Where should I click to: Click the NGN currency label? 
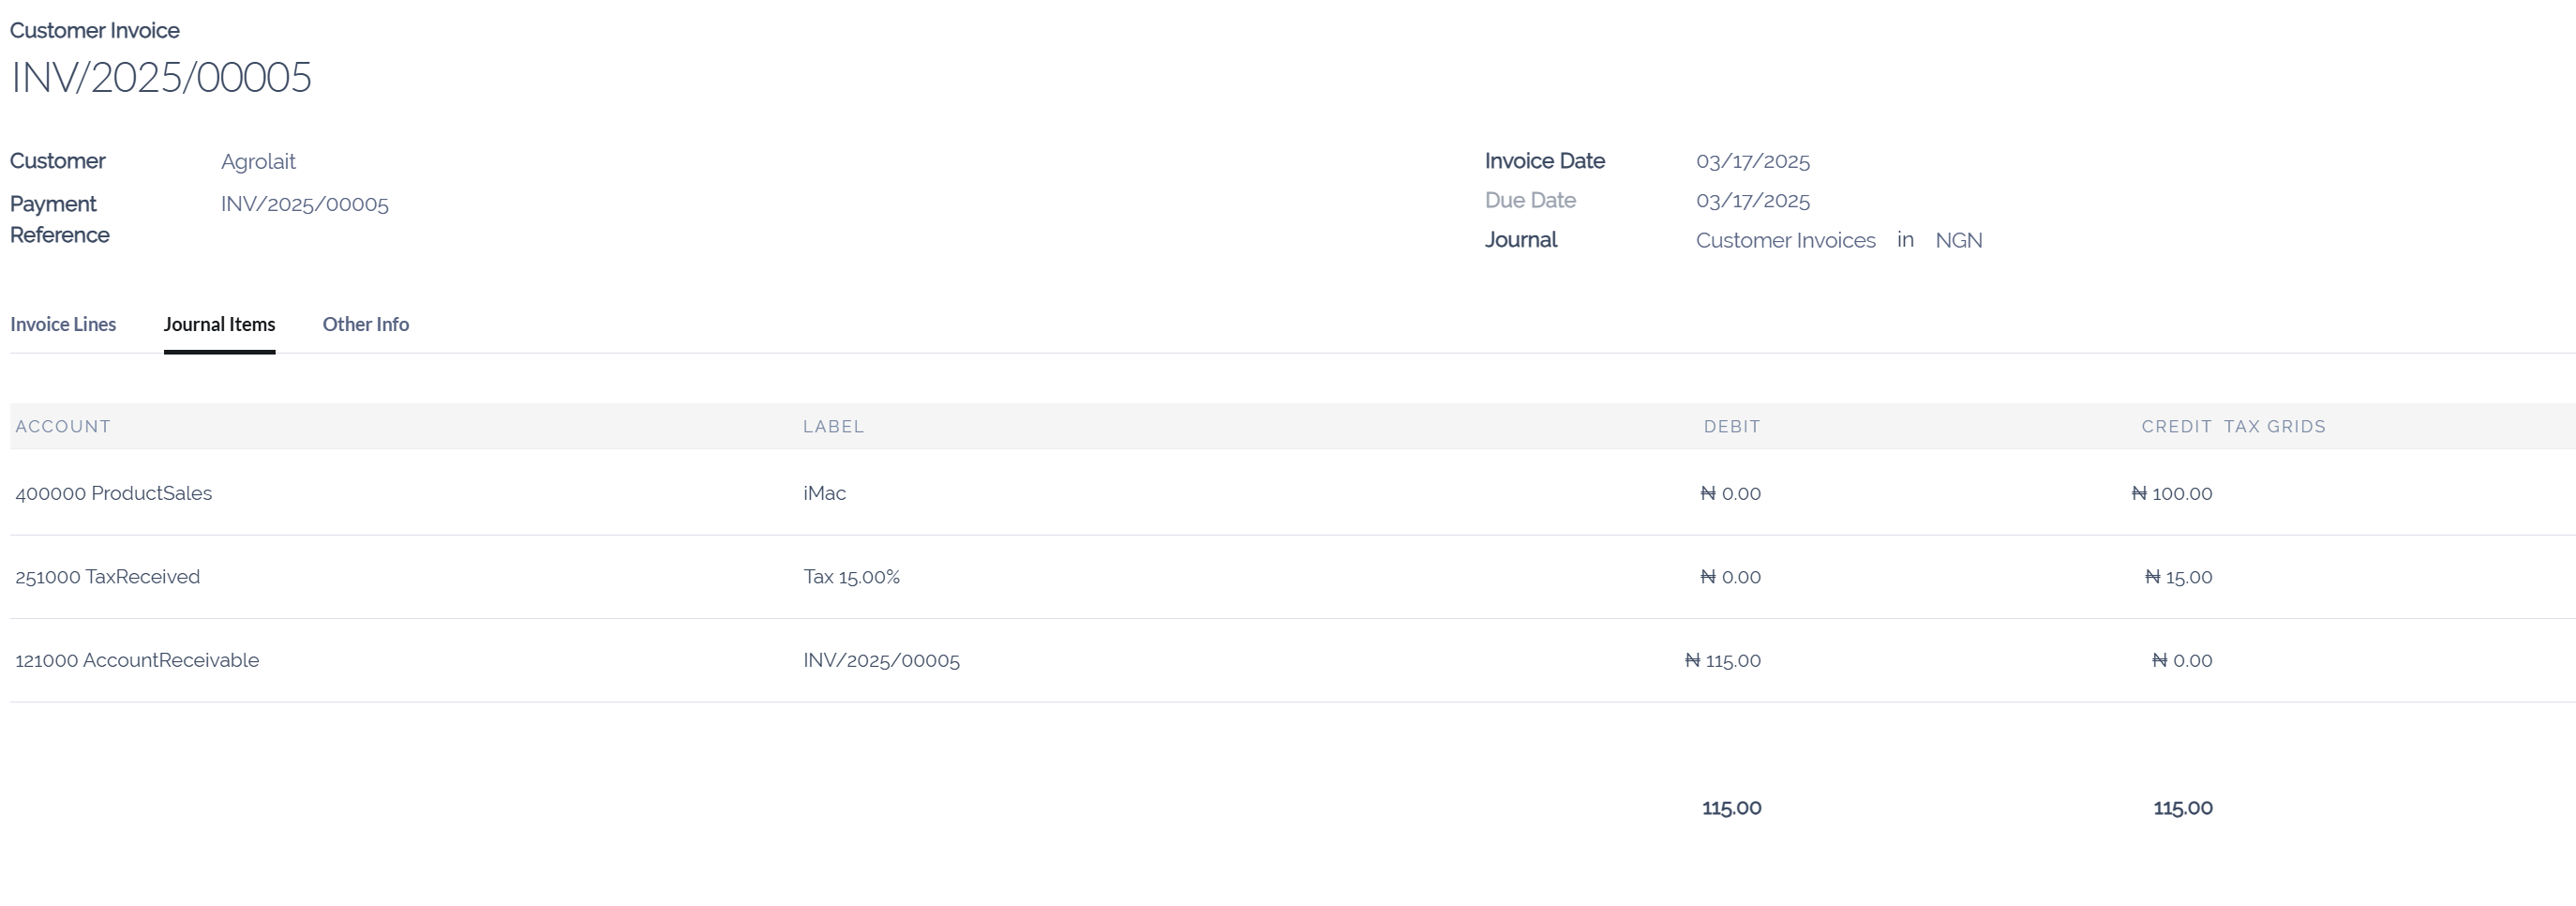pyautogui.click(x=1958, y=240)
